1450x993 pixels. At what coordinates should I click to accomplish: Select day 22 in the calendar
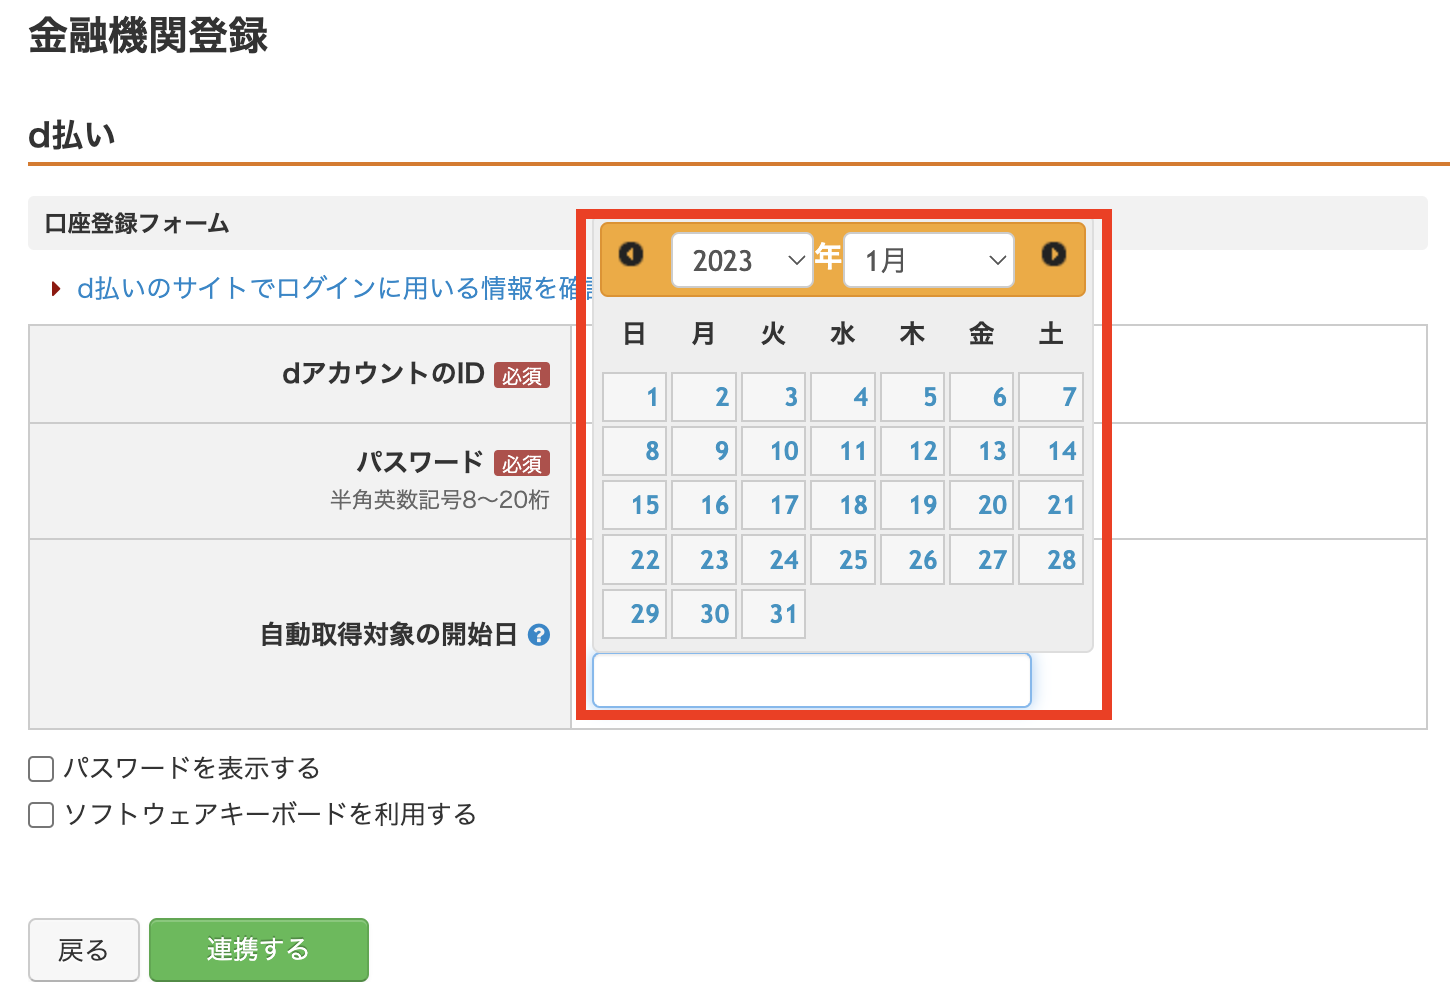tap(635, 560)
